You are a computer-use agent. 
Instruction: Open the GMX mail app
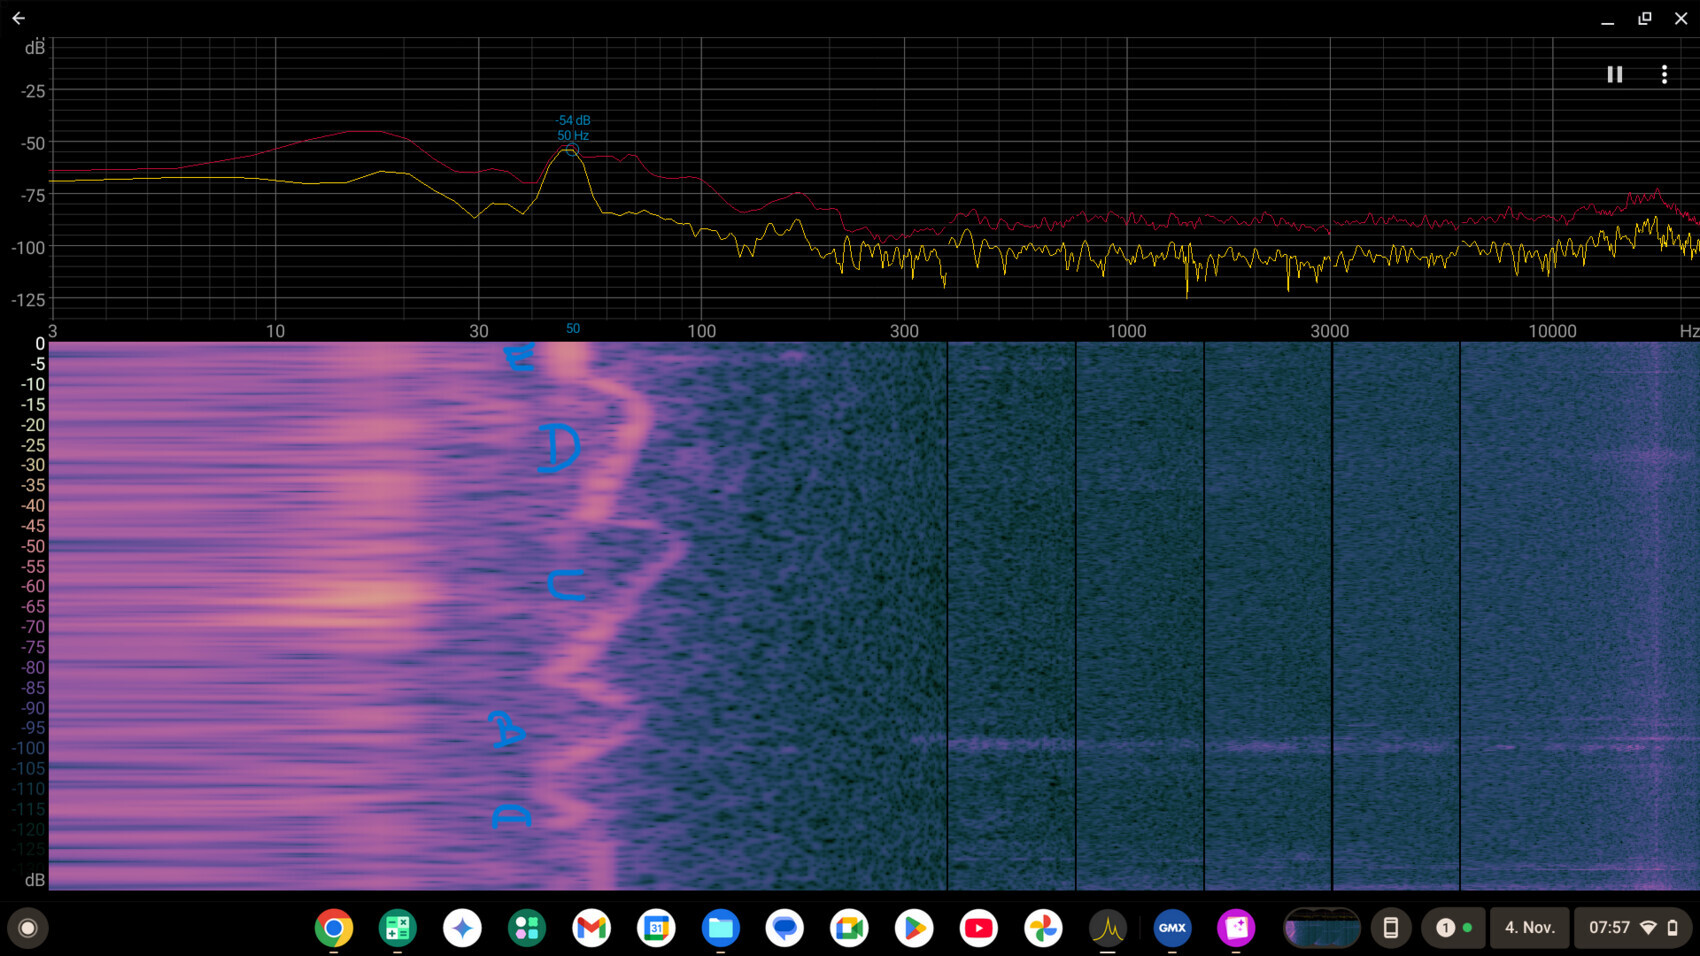click(x=1172, y=928)
